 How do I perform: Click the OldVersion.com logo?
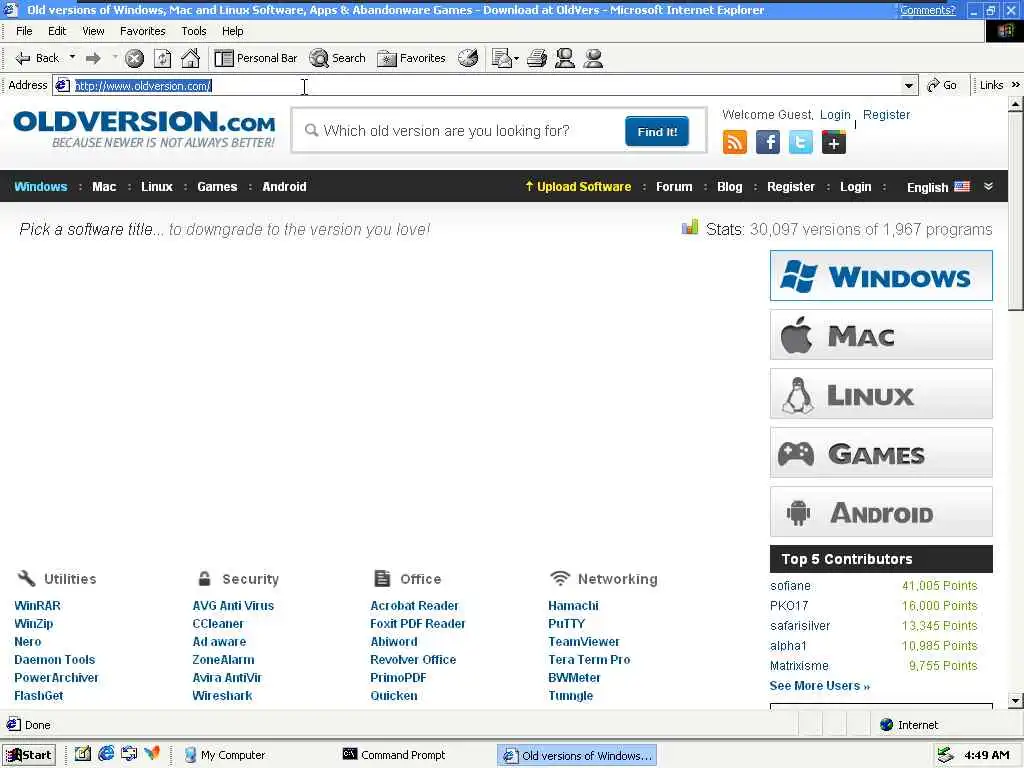click(x=144, y=129)
